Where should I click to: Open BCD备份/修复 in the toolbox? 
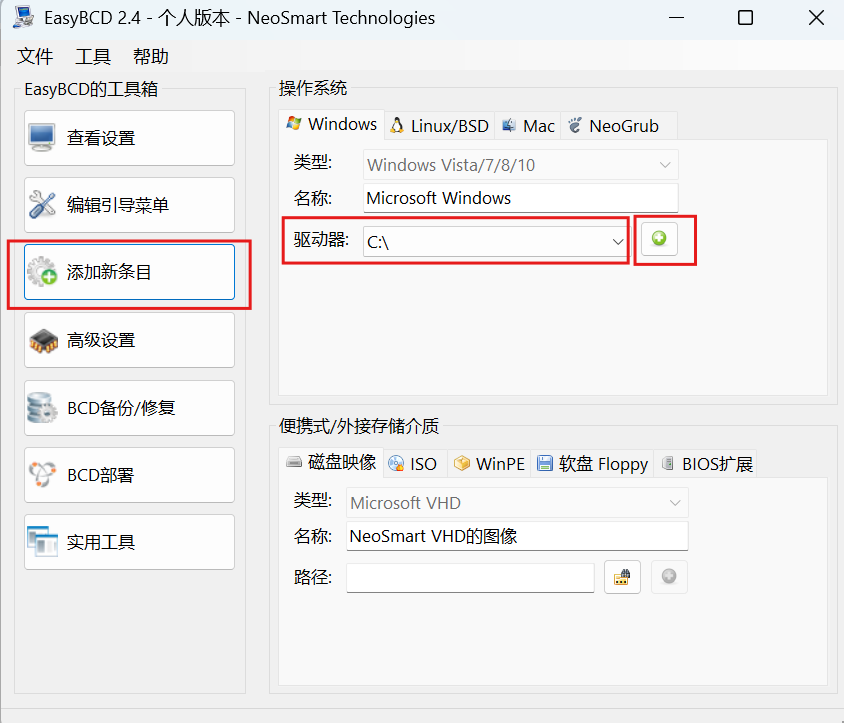129,408
